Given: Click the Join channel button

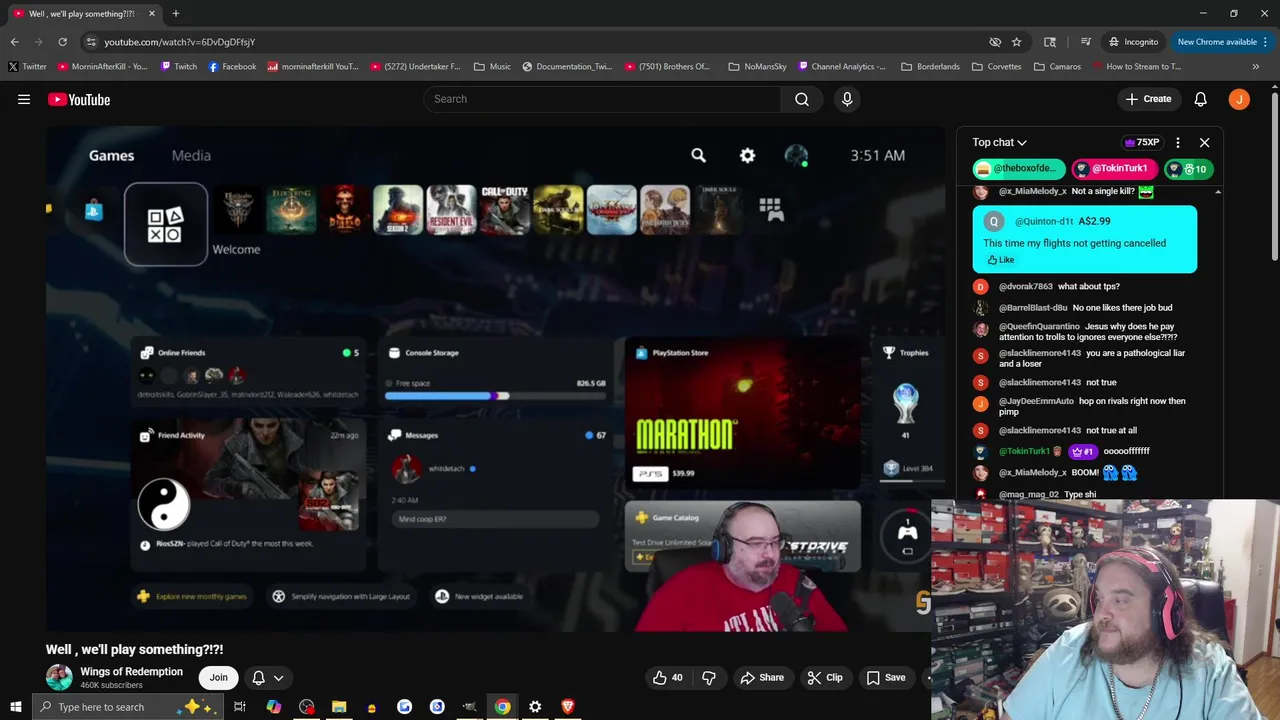Looking at the screenshot, I should [218, 677].
